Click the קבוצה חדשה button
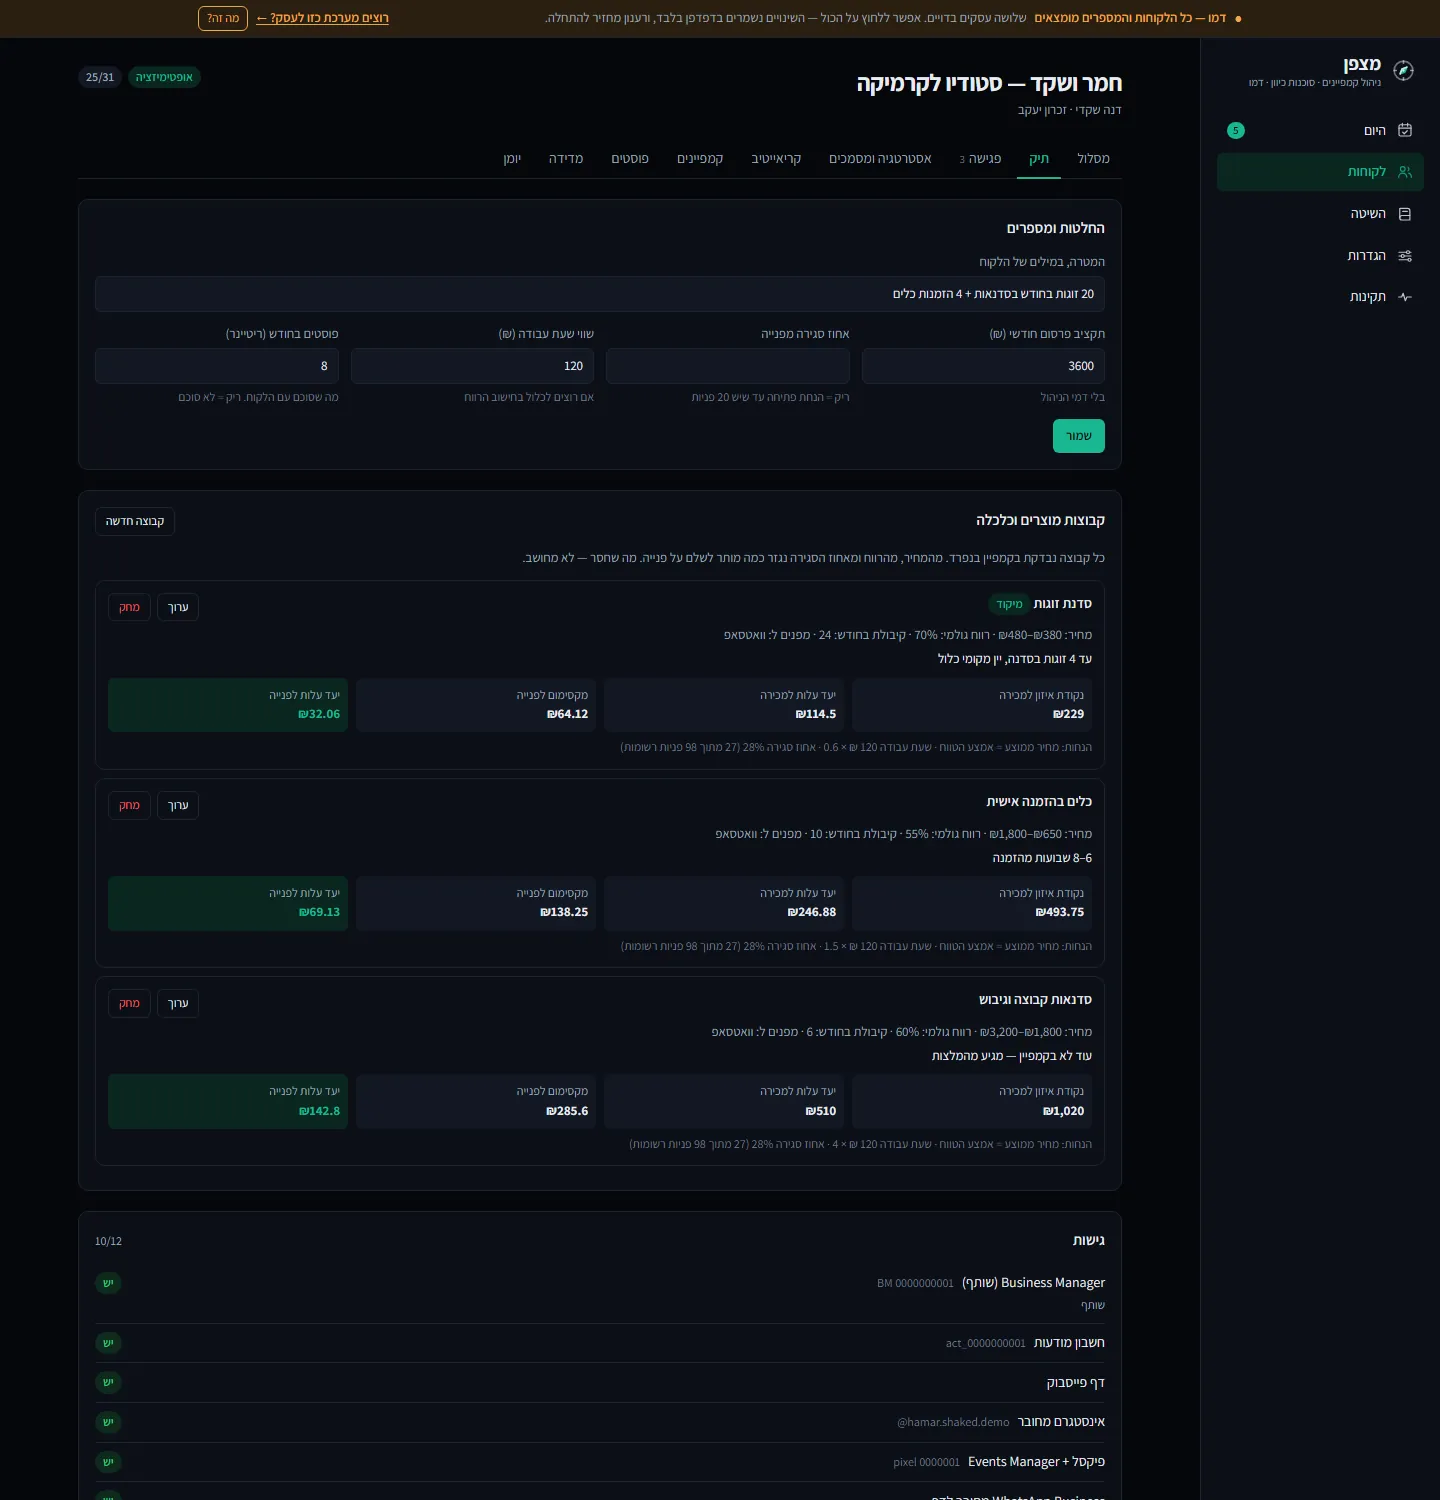 (135, 521)
